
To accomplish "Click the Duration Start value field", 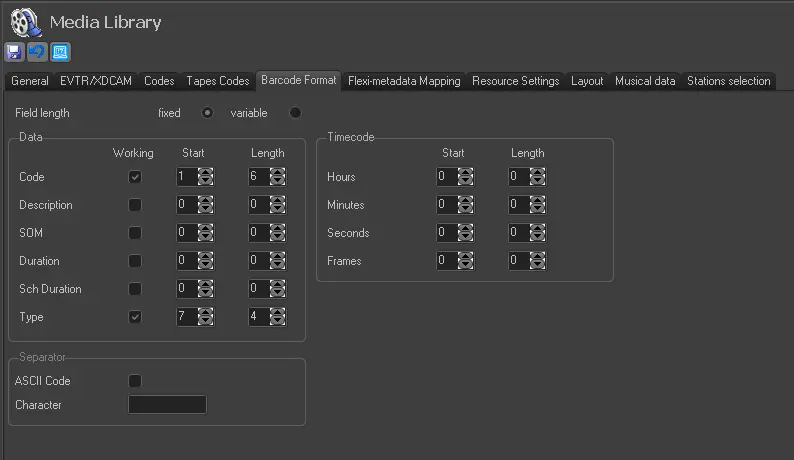I will [187, 261].
